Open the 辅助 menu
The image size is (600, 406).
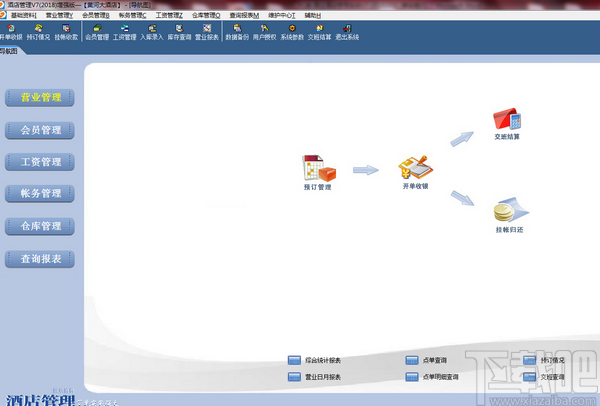point(312,15)
